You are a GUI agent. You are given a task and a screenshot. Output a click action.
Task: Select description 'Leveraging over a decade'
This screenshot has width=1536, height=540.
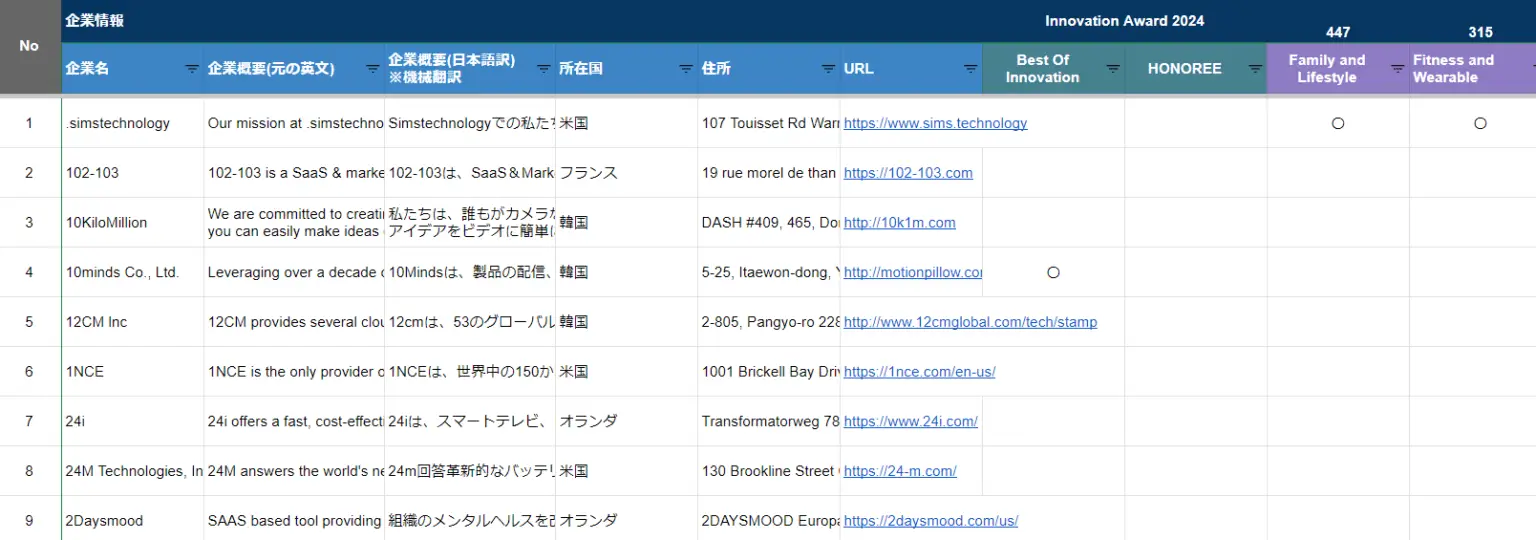coord(294,272)
